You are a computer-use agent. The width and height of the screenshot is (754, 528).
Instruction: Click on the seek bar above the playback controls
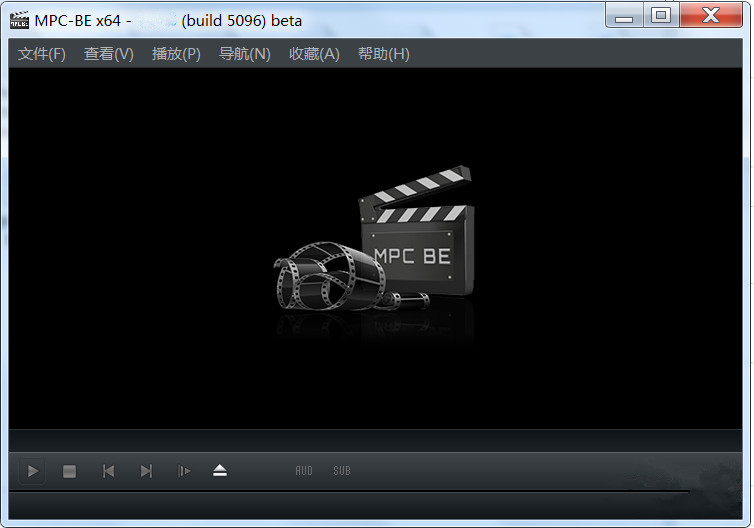pos(375,441)
